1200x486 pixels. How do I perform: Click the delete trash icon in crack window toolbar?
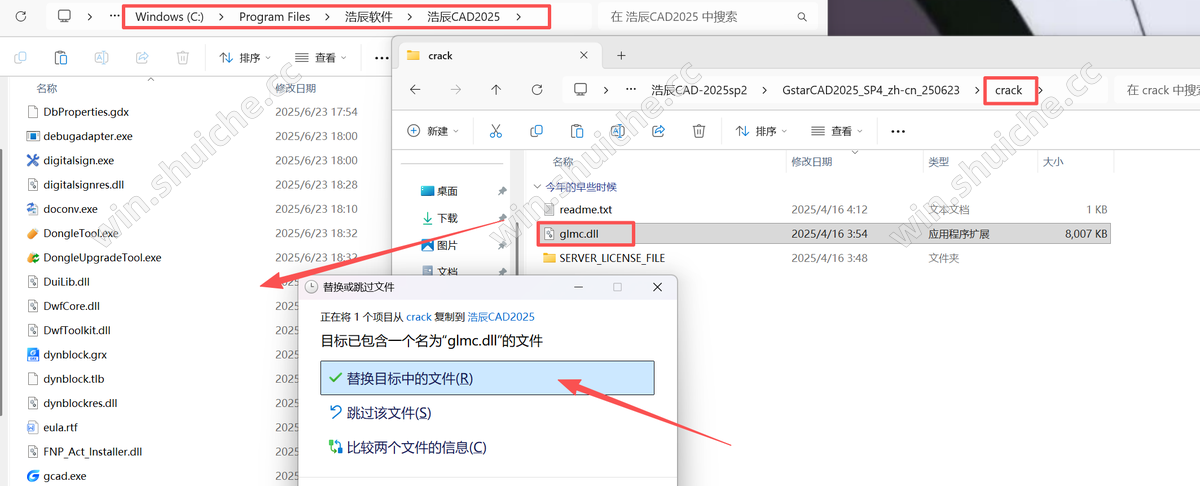point(699,131)
